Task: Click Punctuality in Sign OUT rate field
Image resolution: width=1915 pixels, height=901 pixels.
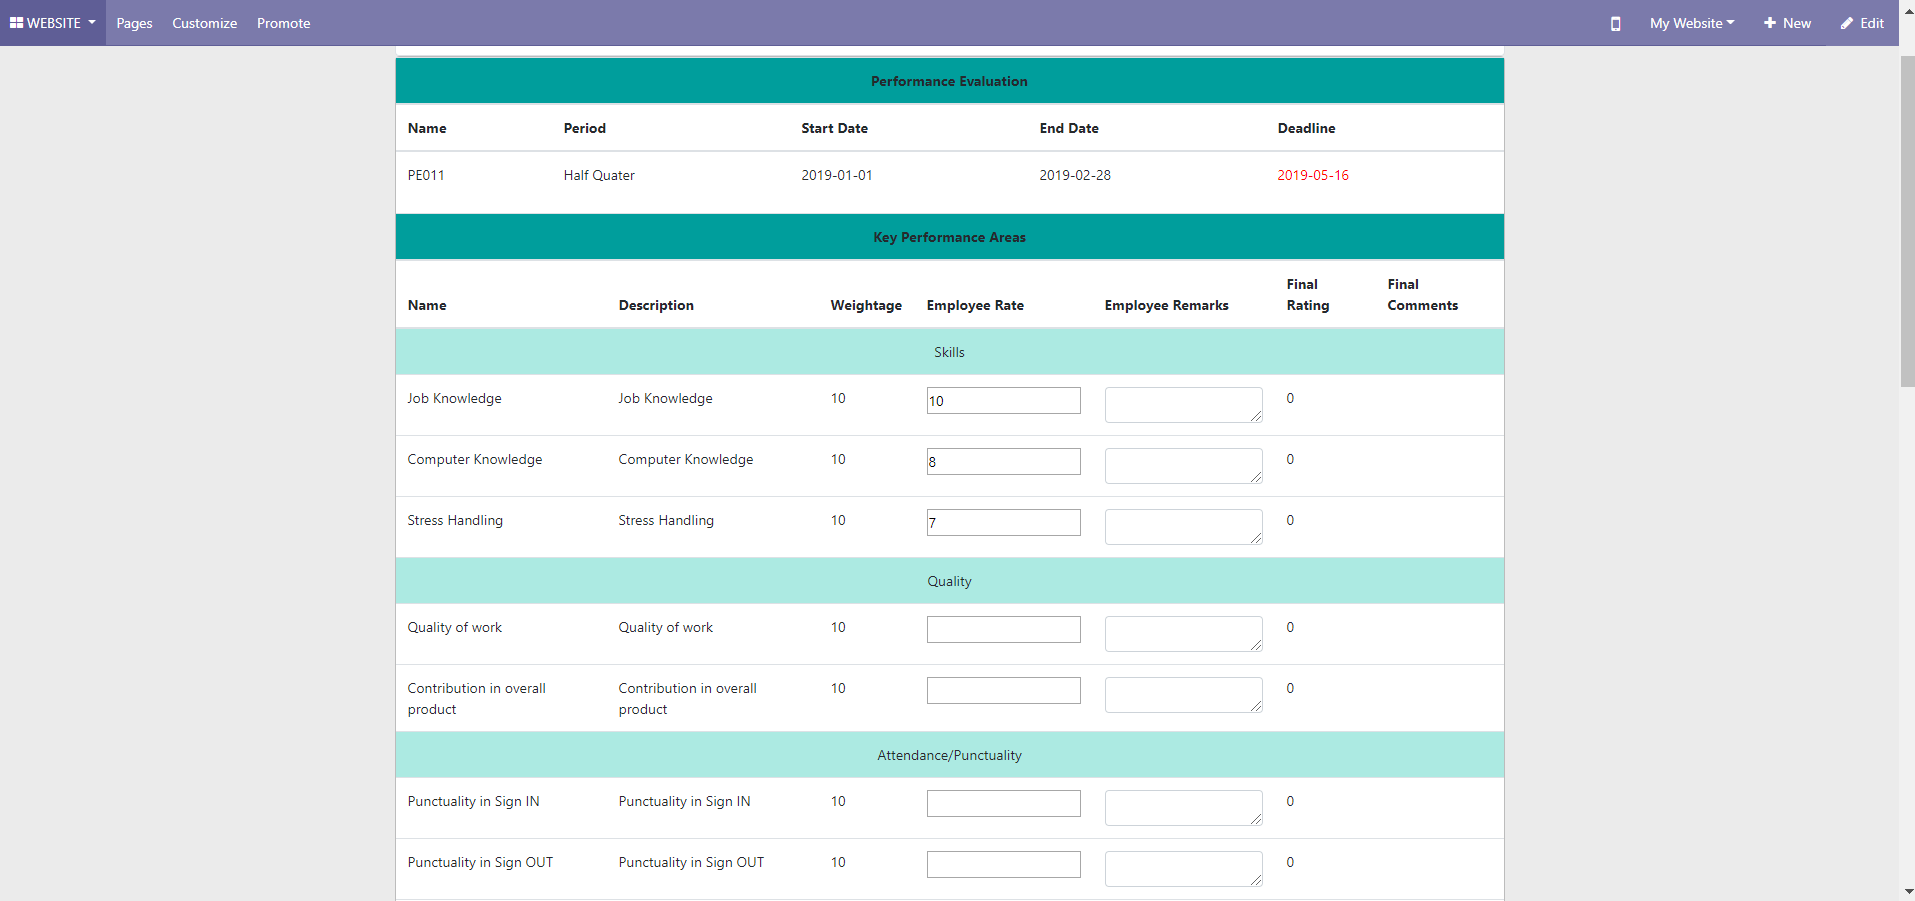Action: click(1003, 864)
